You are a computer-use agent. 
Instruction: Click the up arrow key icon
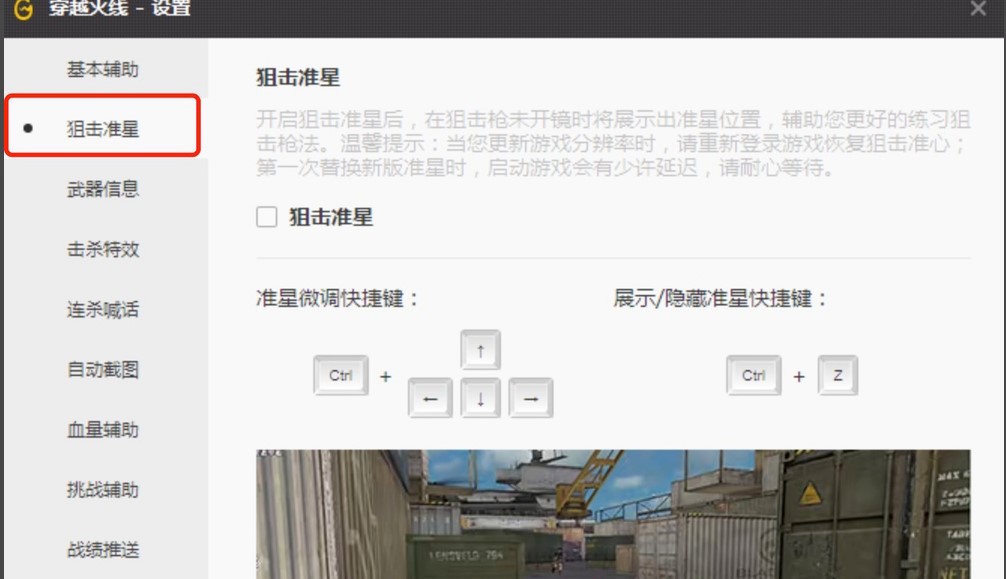pyautogui.click(x=481, y=350)
